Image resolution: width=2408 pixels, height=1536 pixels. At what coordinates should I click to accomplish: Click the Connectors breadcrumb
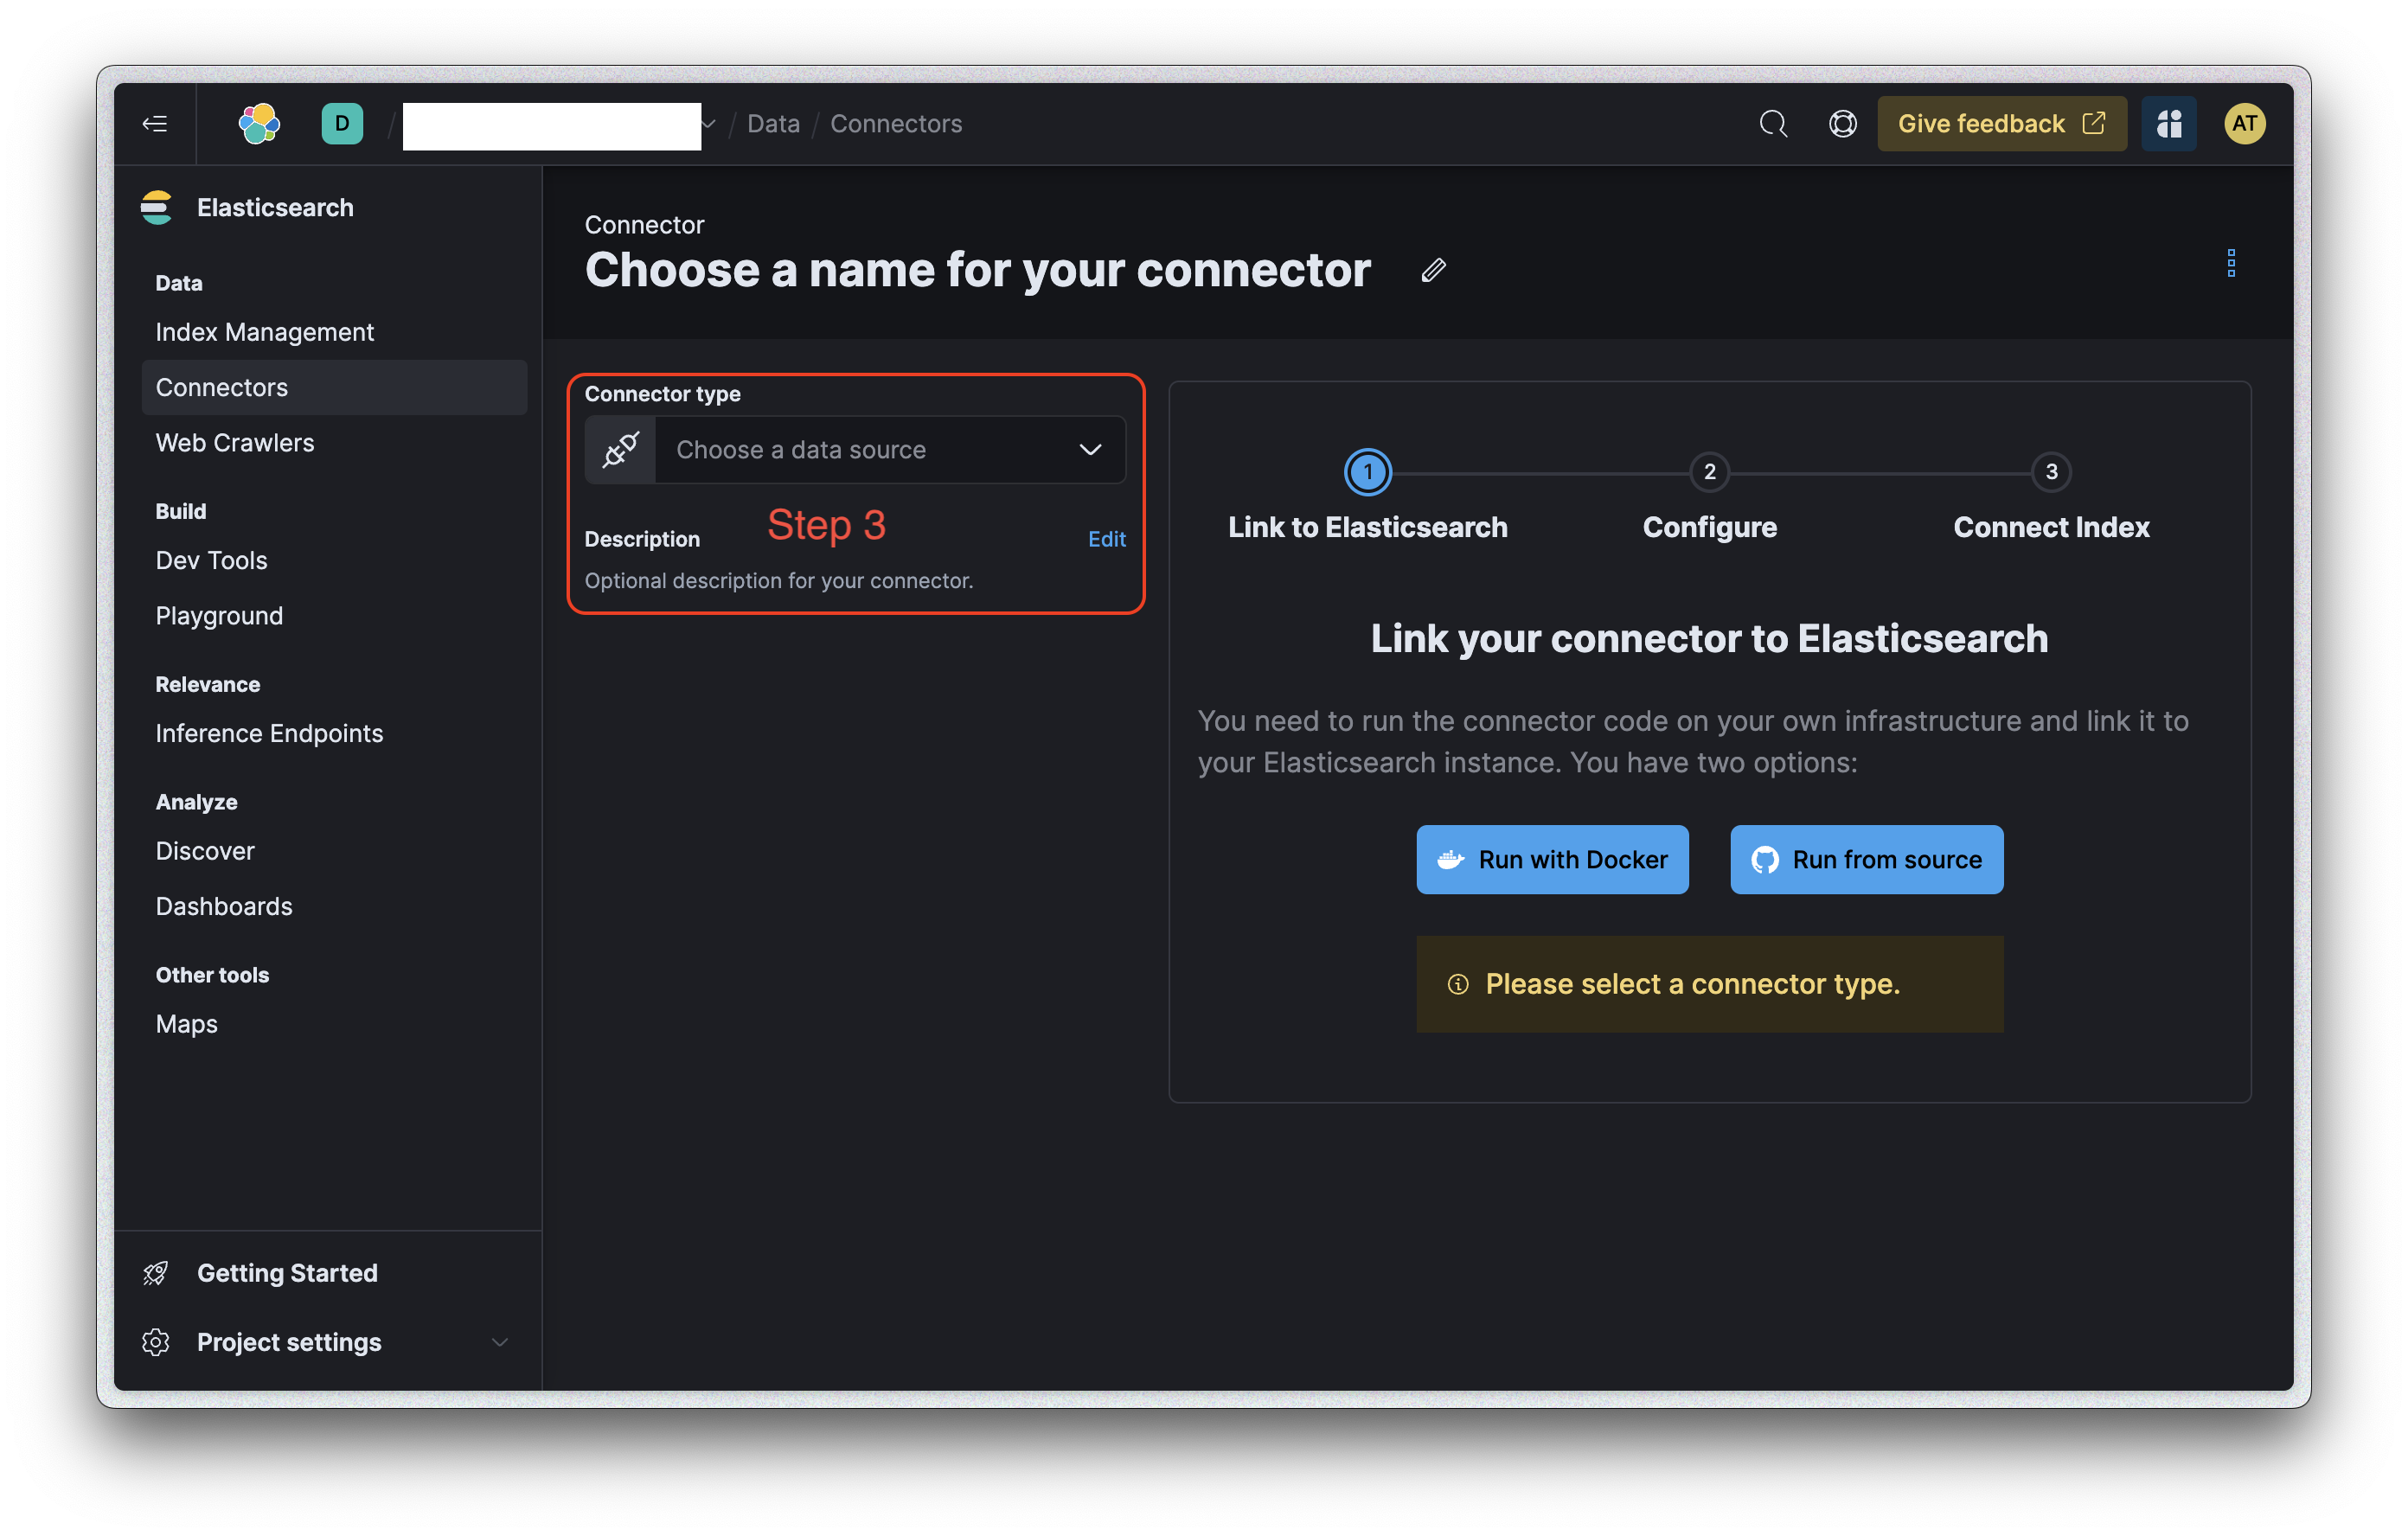(896, 124)
